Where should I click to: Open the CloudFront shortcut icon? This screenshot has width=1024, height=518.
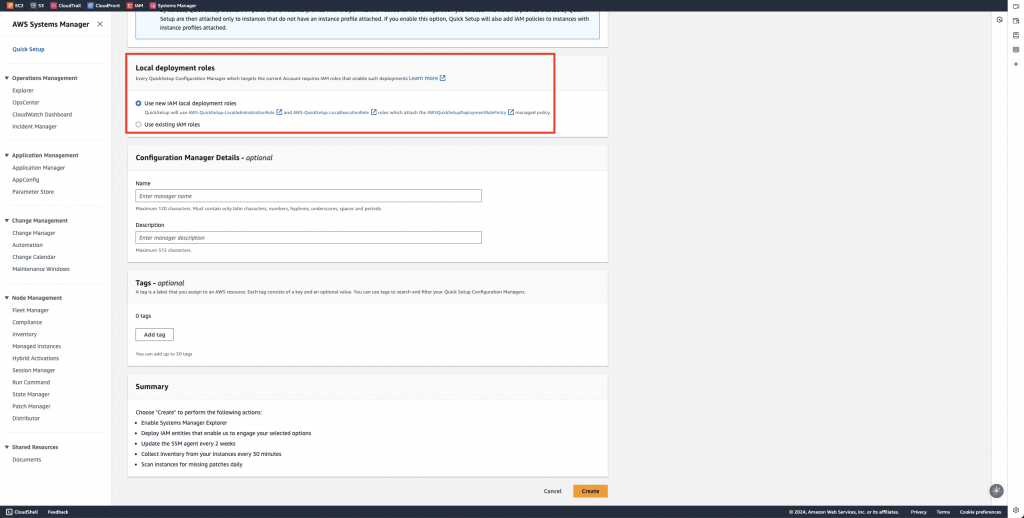coord(90,5)
